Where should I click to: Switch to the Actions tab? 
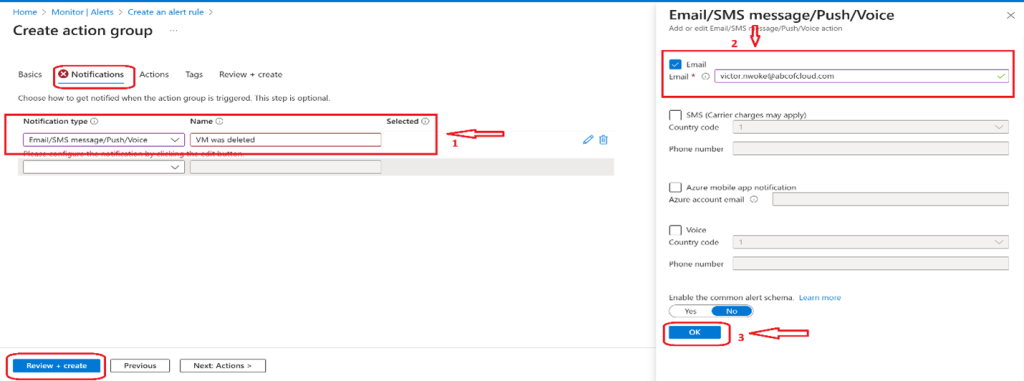pos(154,75)
